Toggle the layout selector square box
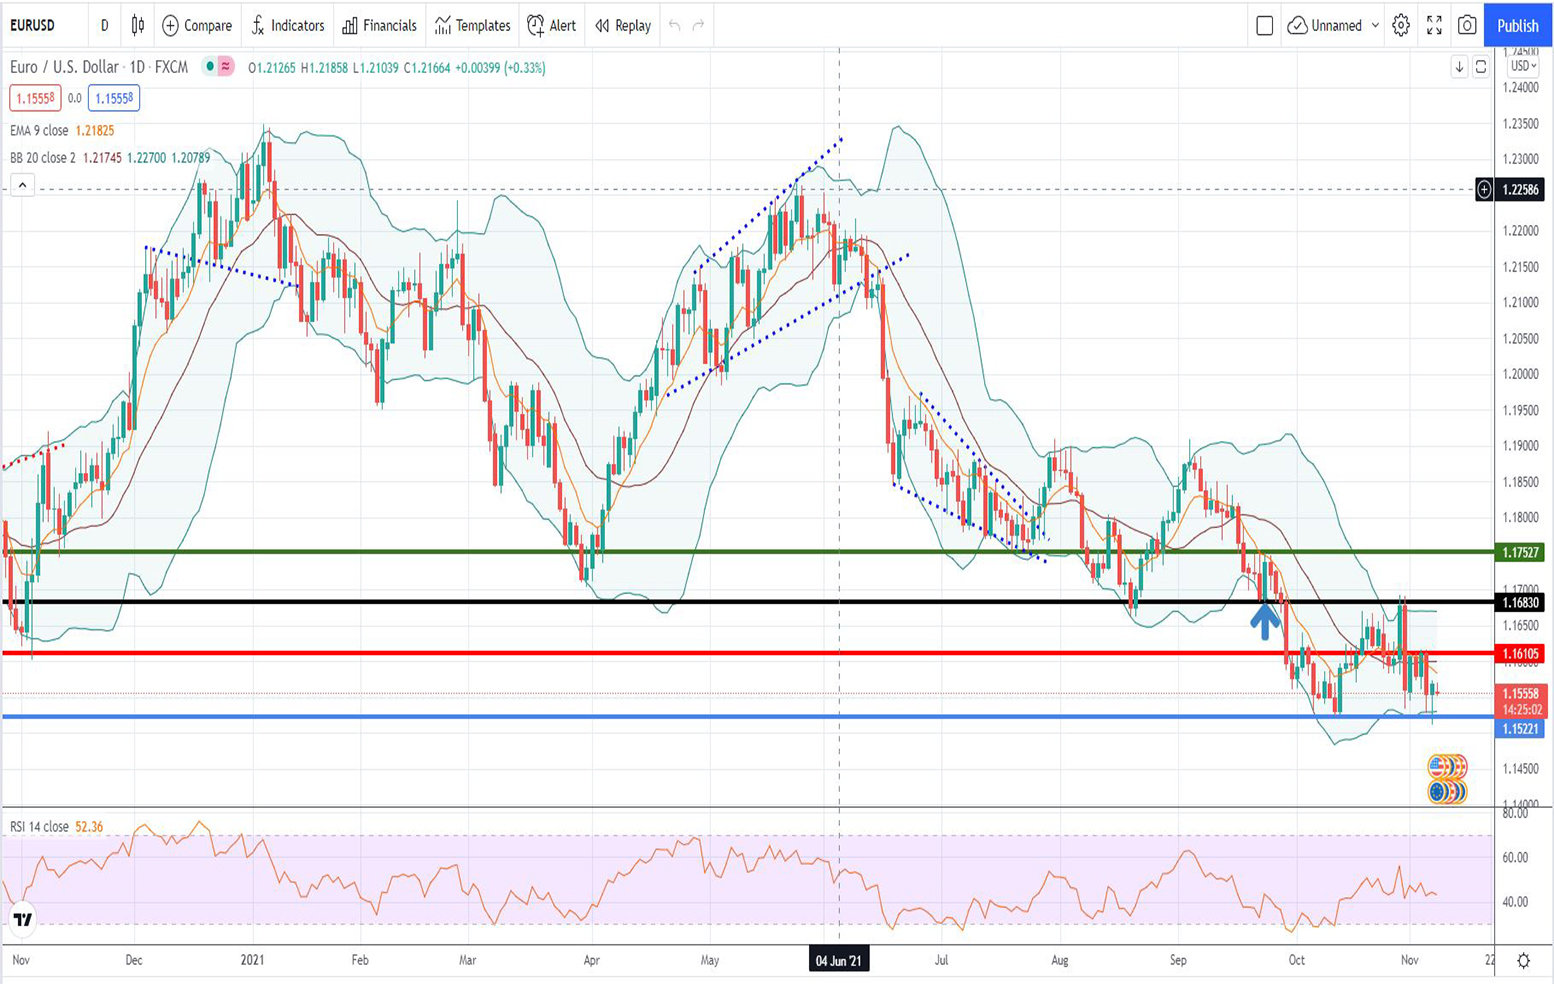This screenshot has width=1554, height=984. point(1264,25)
